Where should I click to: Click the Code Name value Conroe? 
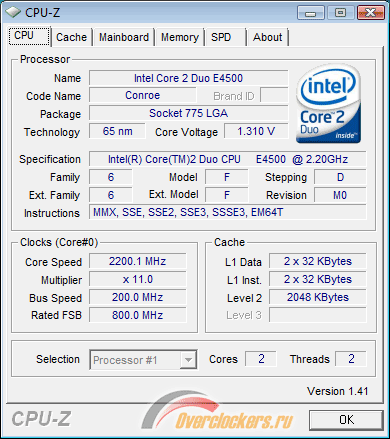[x=143, y=96]
